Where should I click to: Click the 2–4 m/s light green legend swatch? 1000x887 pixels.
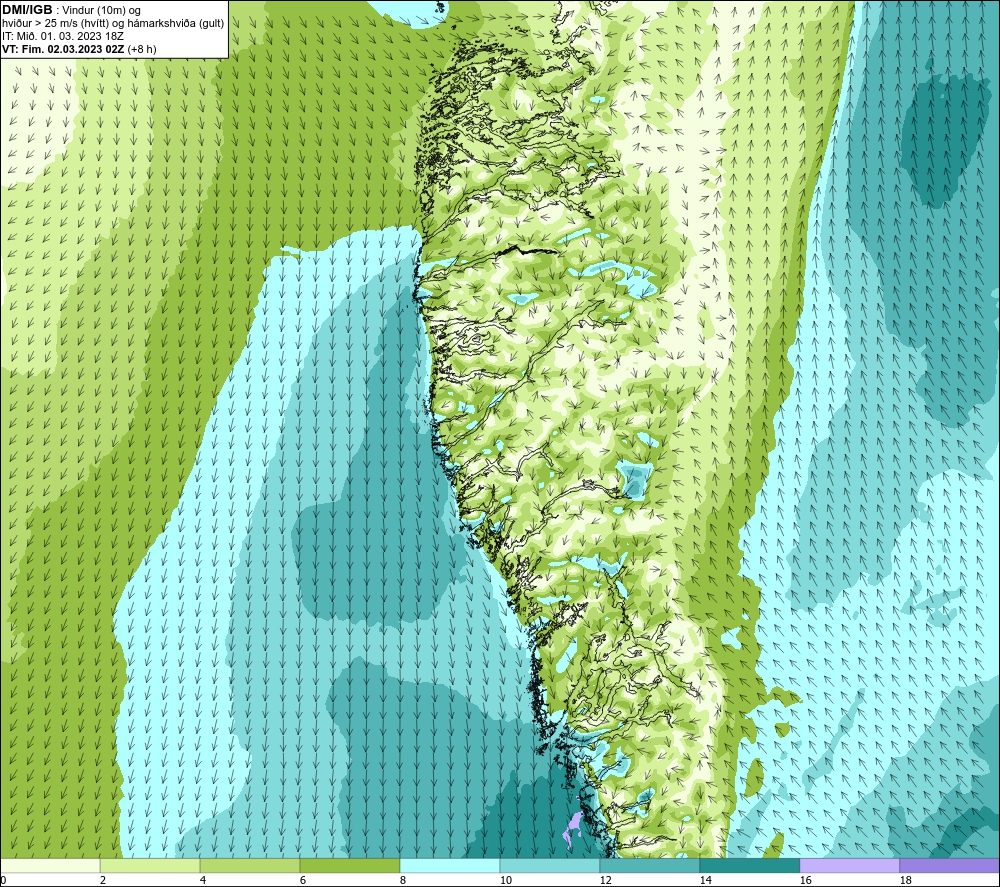pos(150,866)
